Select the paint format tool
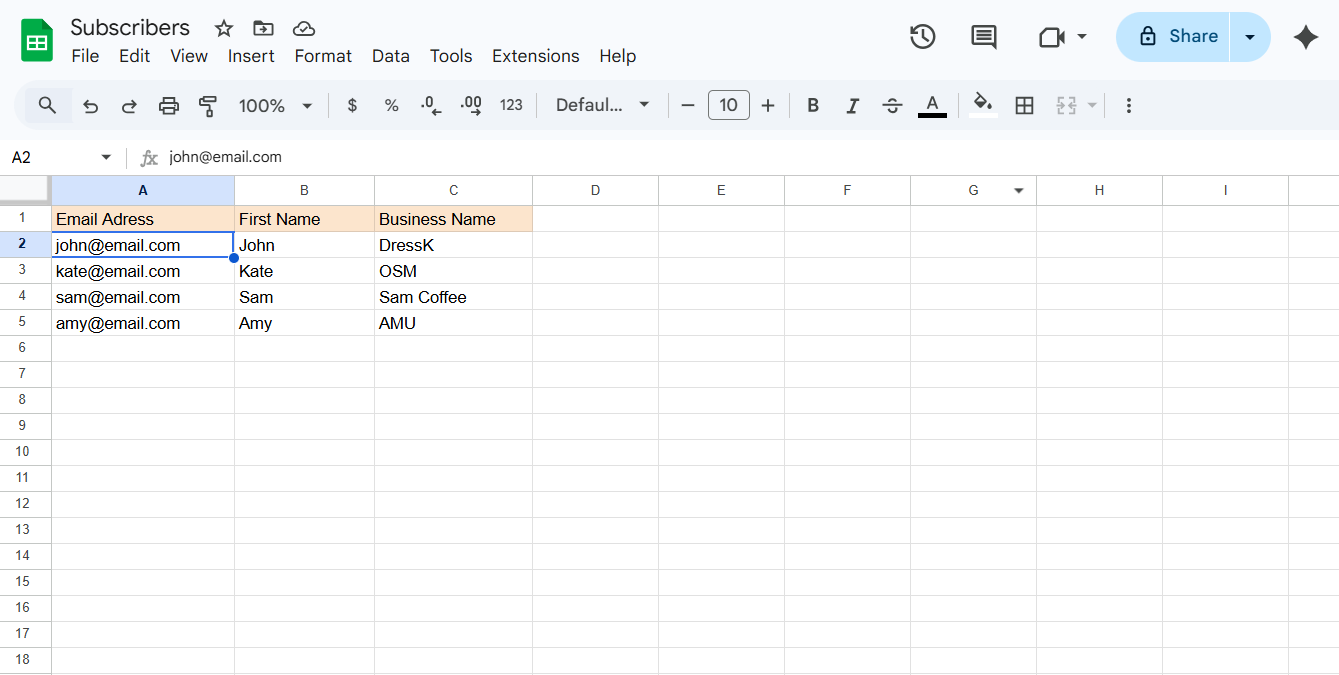Image resolution: width=1339 pixels, height=675 pixels. 208,105
